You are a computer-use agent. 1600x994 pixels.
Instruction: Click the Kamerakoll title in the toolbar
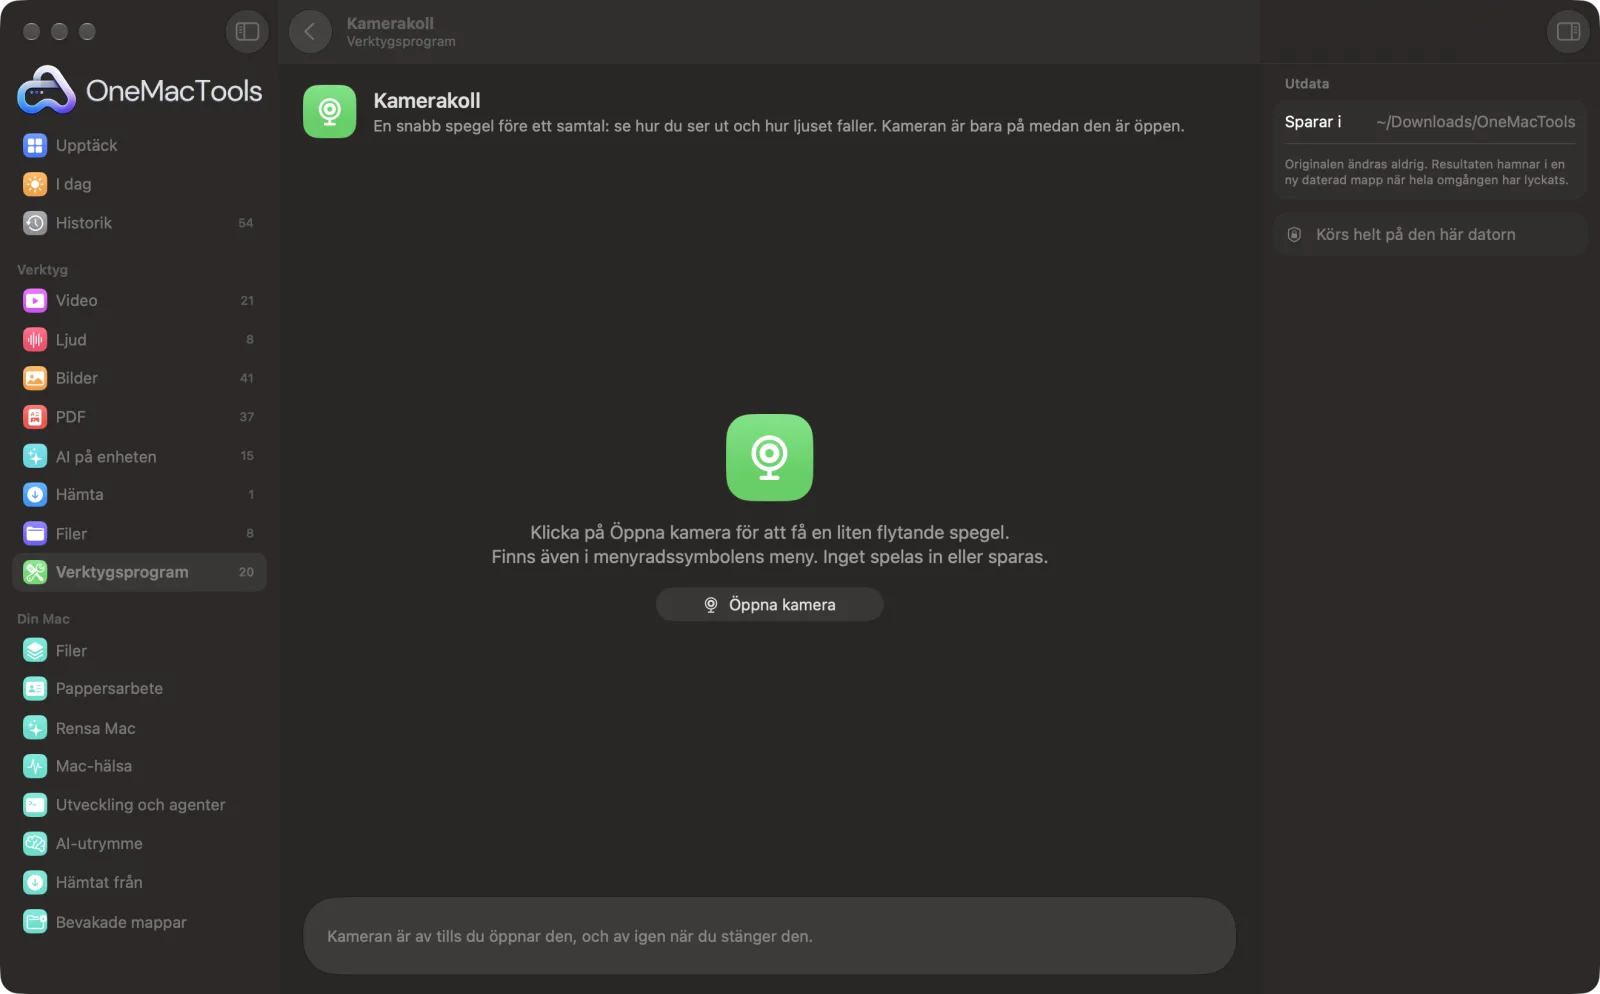click(x=390, y=23)
